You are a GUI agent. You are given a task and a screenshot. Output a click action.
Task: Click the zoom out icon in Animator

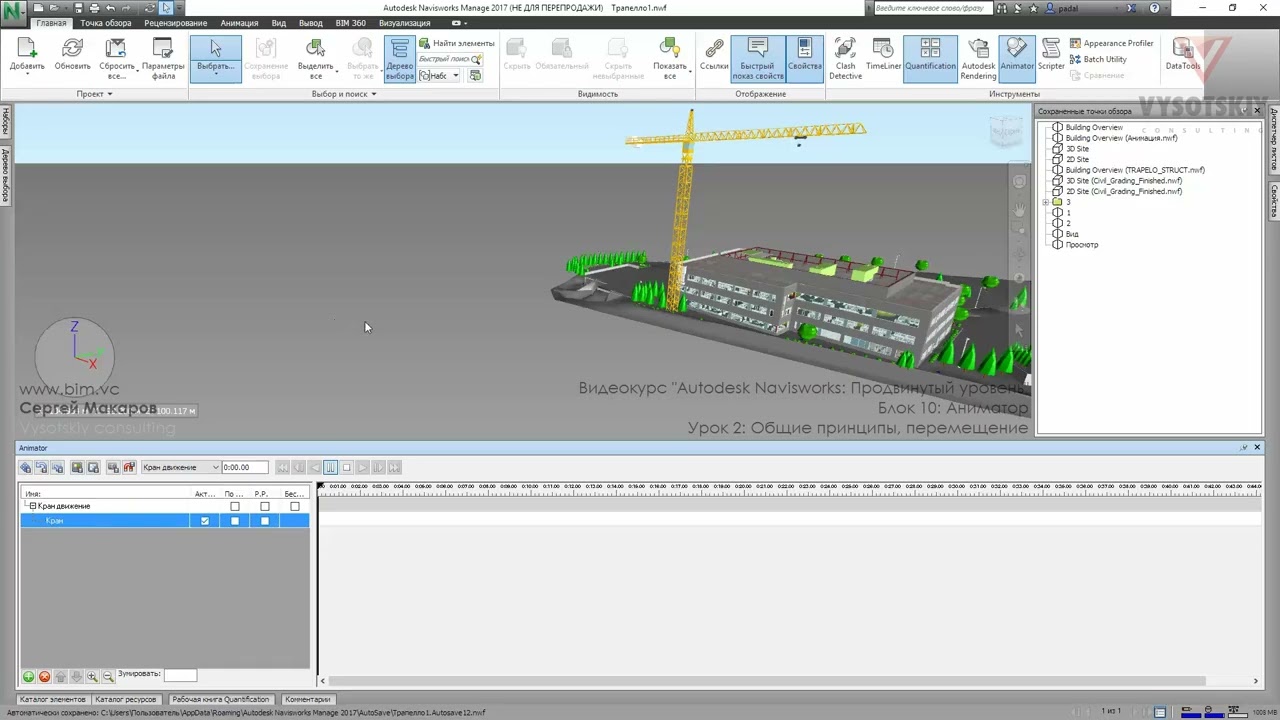(x=108, y=677)
